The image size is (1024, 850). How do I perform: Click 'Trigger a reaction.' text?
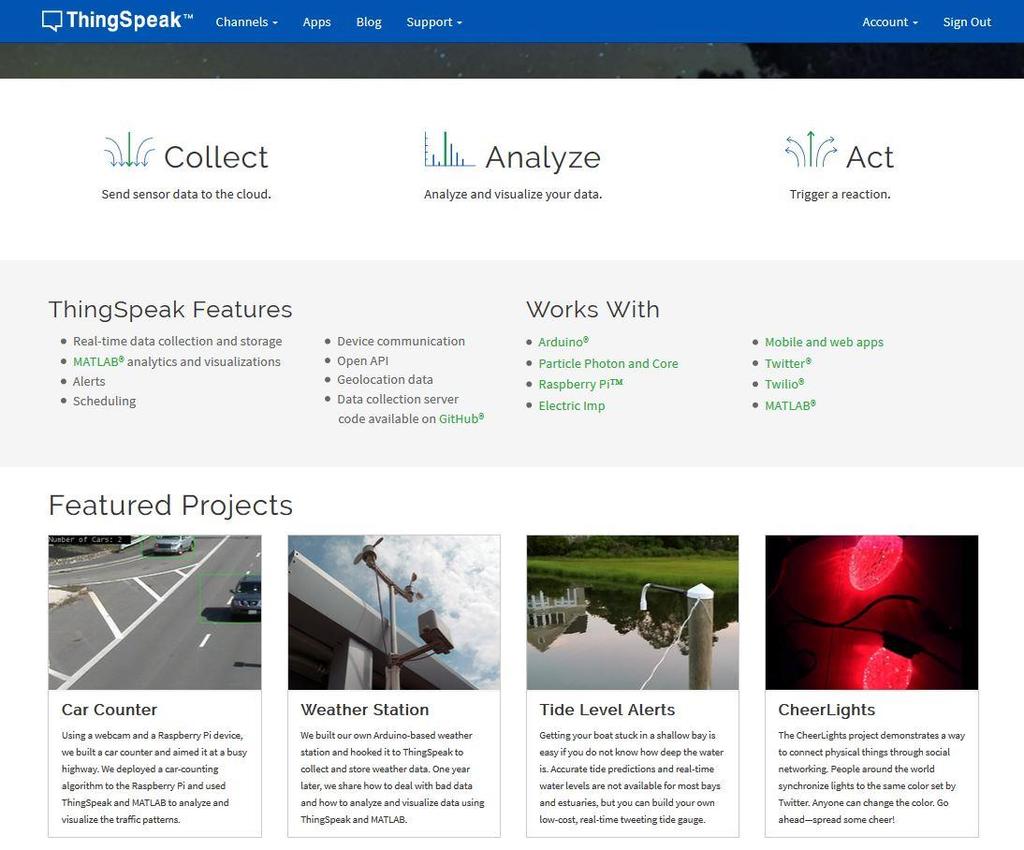tap(840, 194)
